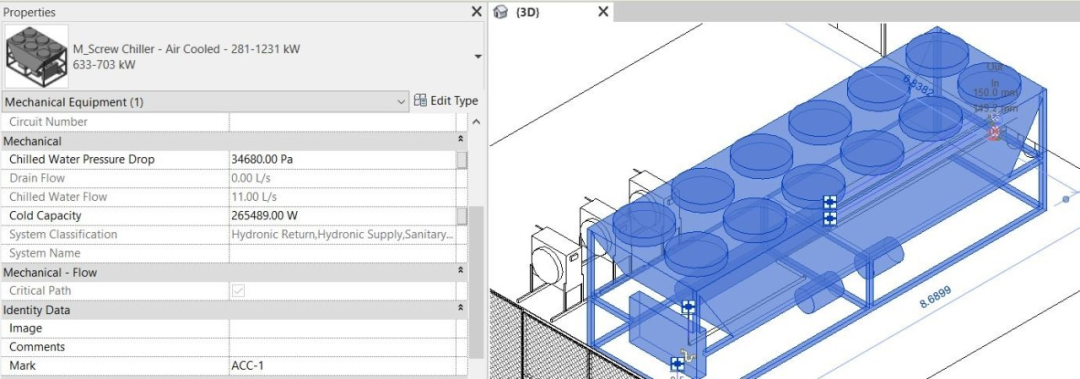Click the Edit Type button

[x=446, y=101]
